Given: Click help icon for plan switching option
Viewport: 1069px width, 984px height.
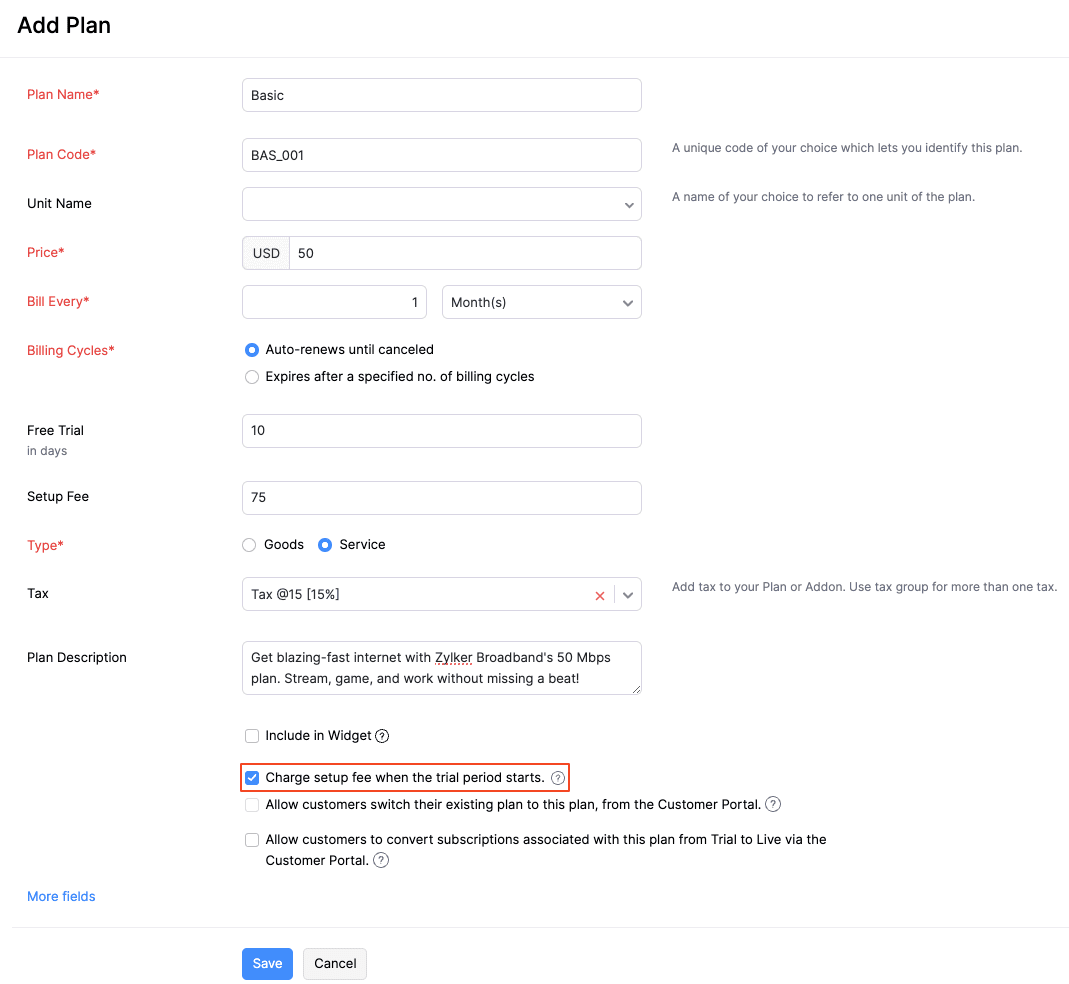Looking at the screenshot, I should [x=772, y=804].
